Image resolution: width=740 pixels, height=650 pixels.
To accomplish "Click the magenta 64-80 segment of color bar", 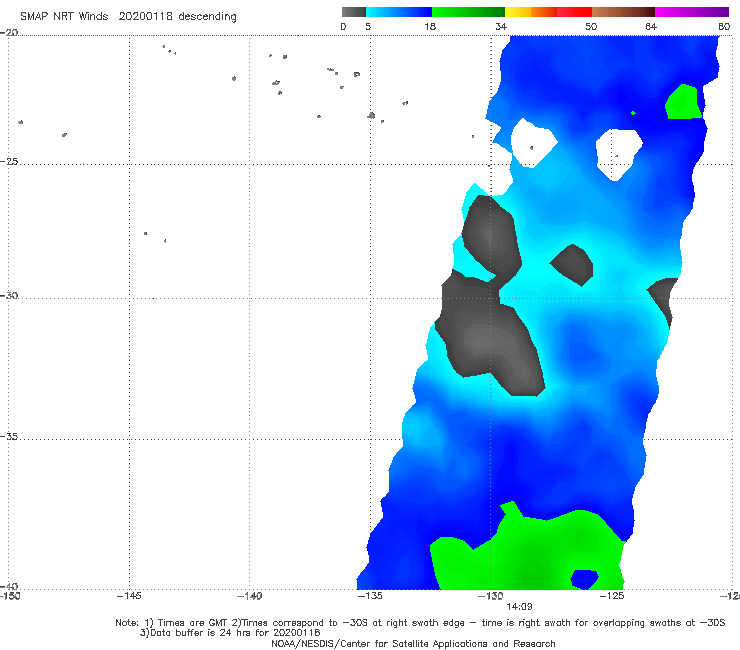I will (691, 12).
